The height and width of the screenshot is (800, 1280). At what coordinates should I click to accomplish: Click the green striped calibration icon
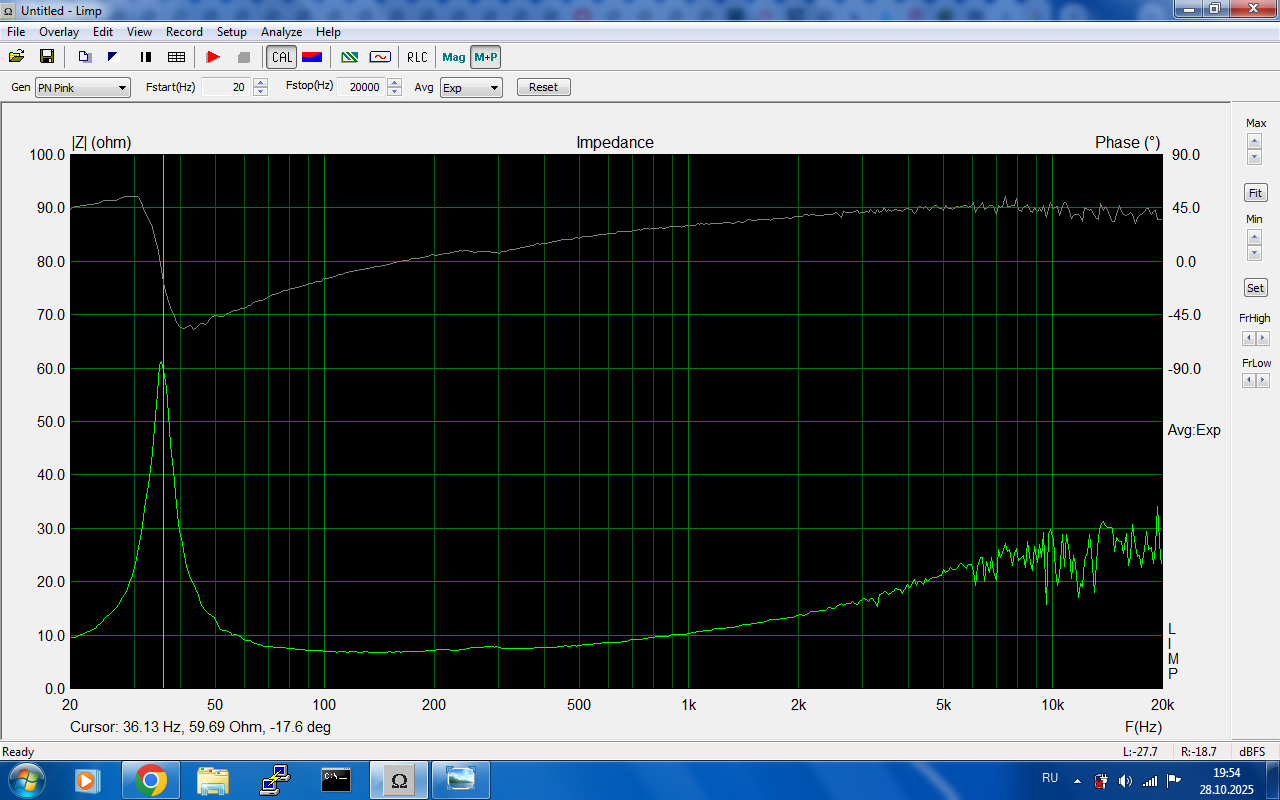[x=349, y=57]
